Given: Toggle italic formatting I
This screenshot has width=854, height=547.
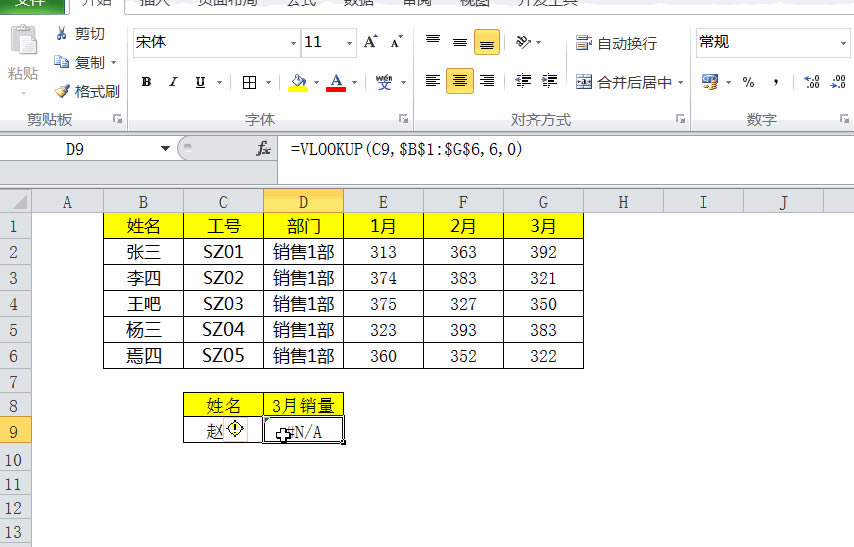Looking at the screenshot, I should click(173, 82).
